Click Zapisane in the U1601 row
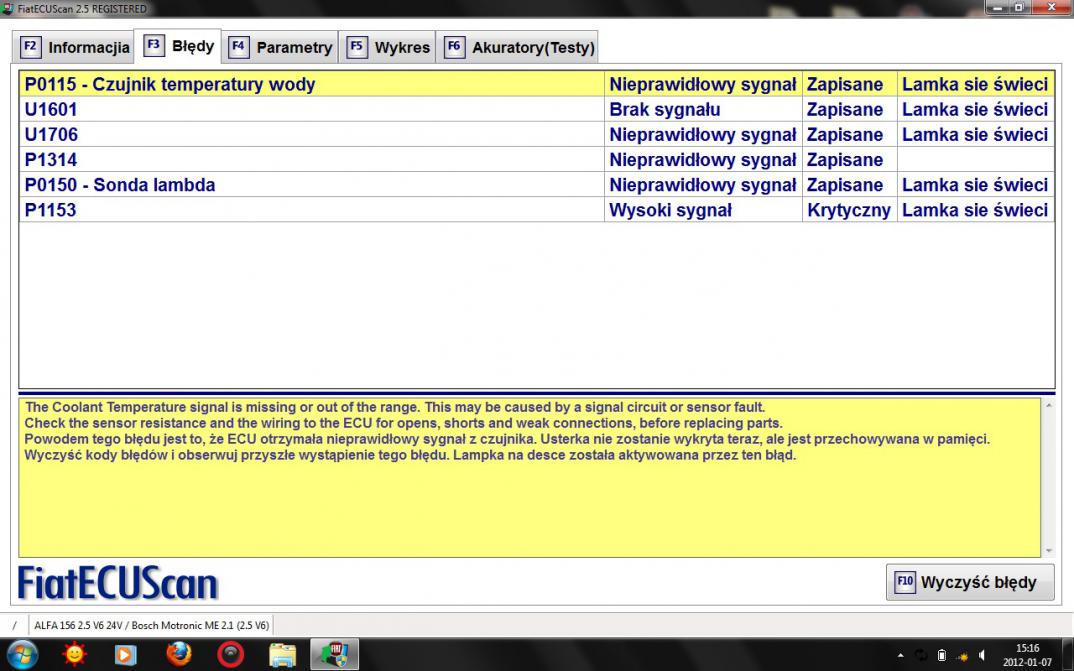The width and height of the screenshot is (1074, 671). (845, 110)
